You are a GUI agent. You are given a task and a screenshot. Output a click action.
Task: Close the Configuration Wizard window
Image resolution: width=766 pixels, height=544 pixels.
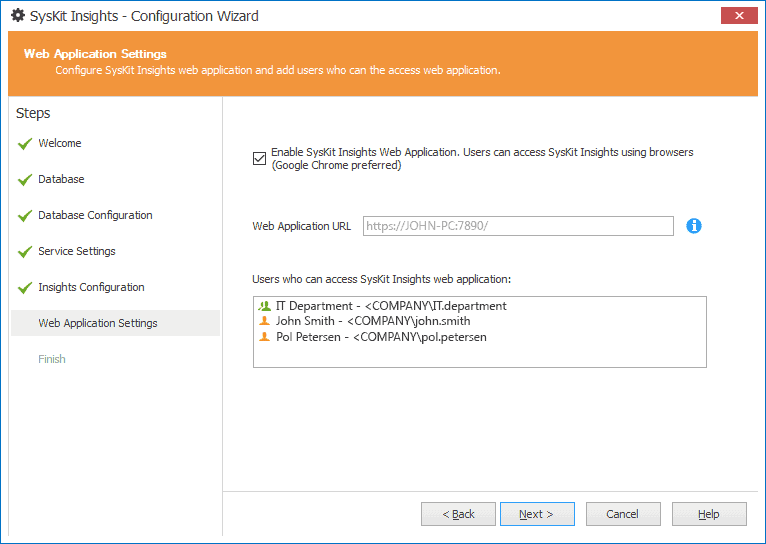tap(739, 16)
